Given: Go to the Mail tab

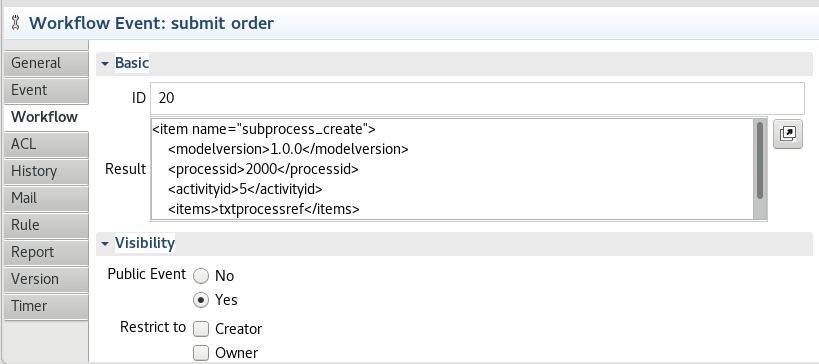Looking at the screenshot, I should pos(46,198).
